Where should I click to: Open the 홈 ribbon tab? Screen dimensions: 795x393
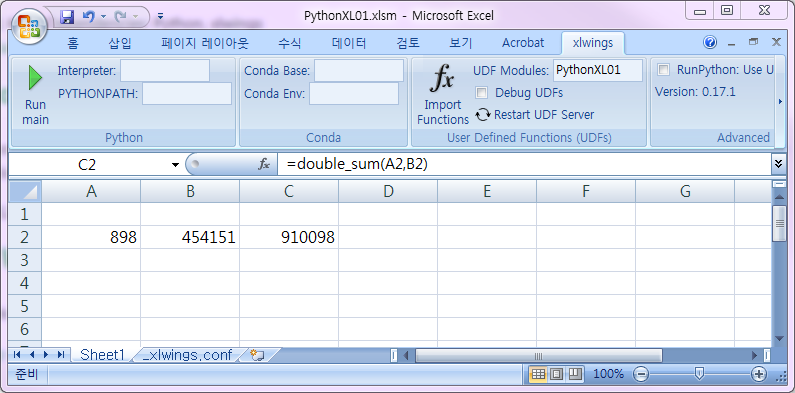(73, 43)
